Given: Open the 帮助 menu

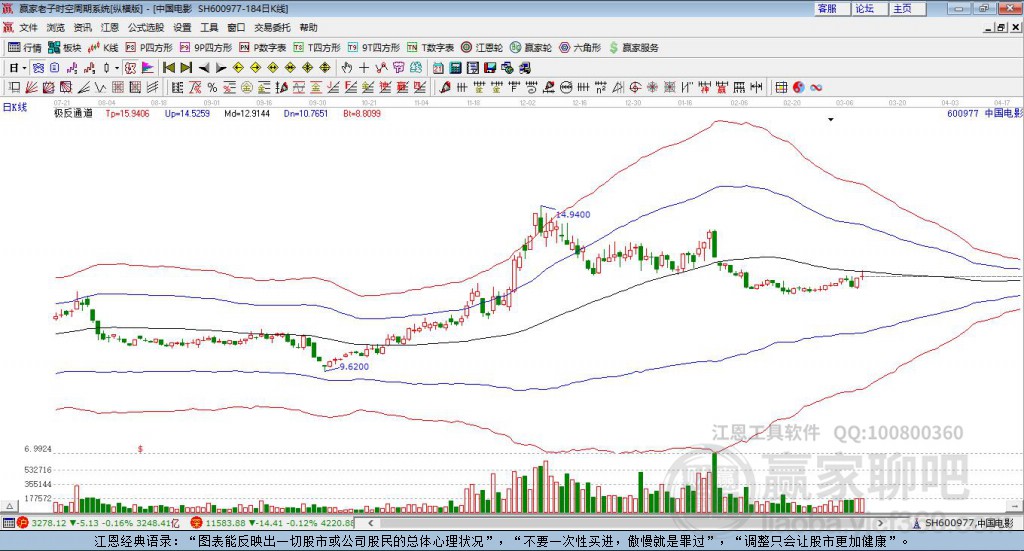Looking at the screenshot, I should click(308, 27).
